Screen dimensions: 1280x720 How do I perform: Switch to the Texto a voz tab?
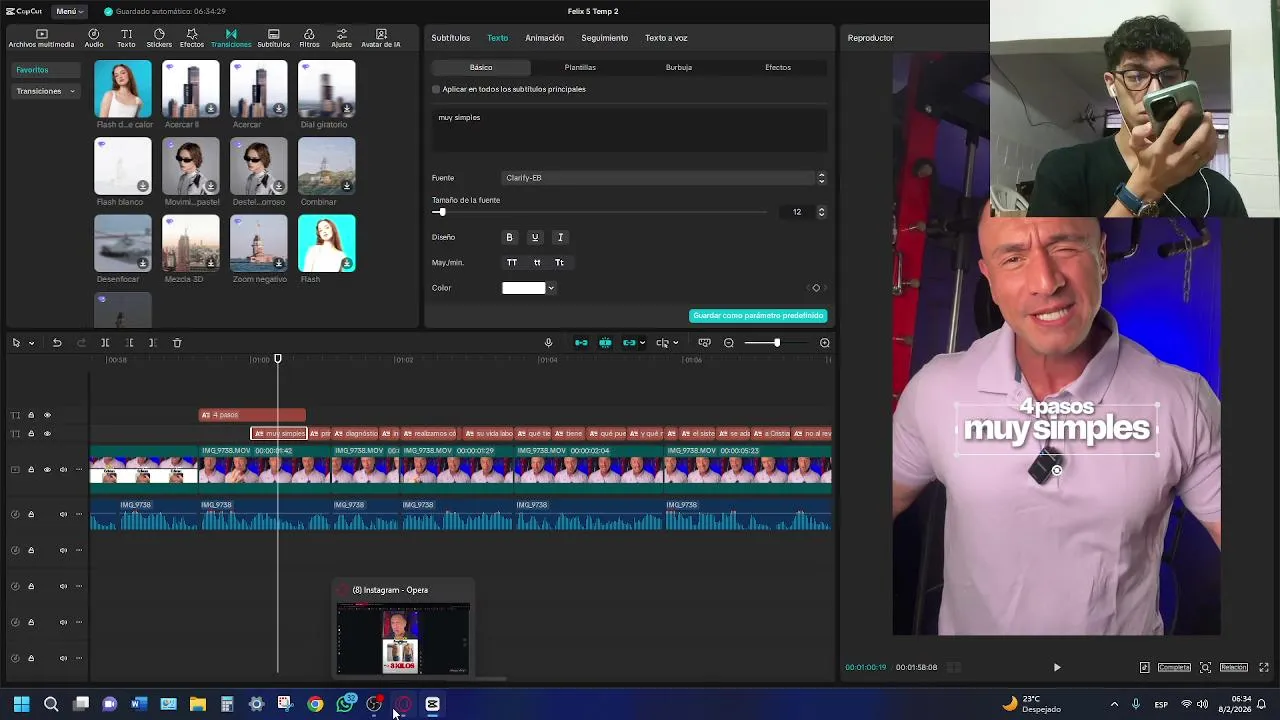(x=666, y=38)
